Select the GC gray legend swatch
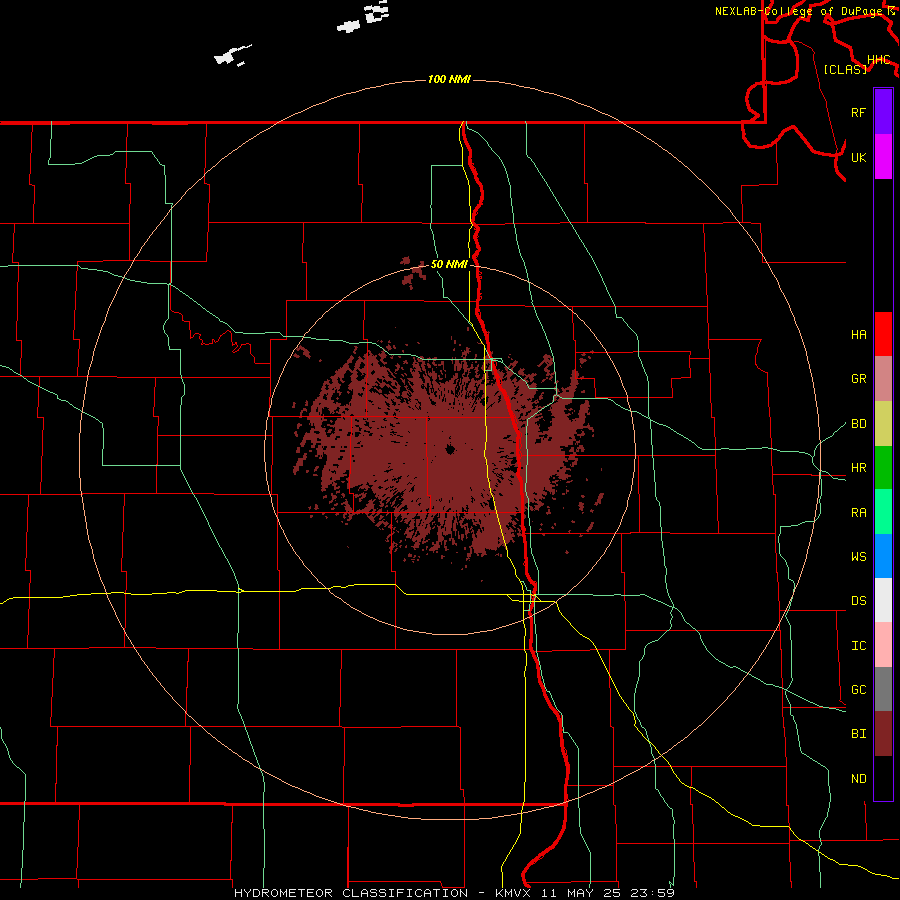 point(883,689)
